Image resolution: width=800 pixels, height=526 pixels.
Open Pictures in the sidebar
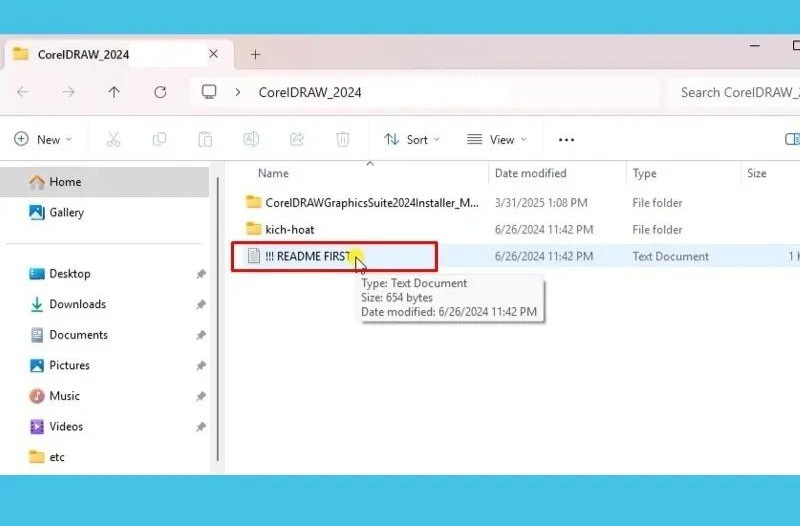click(69, 365)
